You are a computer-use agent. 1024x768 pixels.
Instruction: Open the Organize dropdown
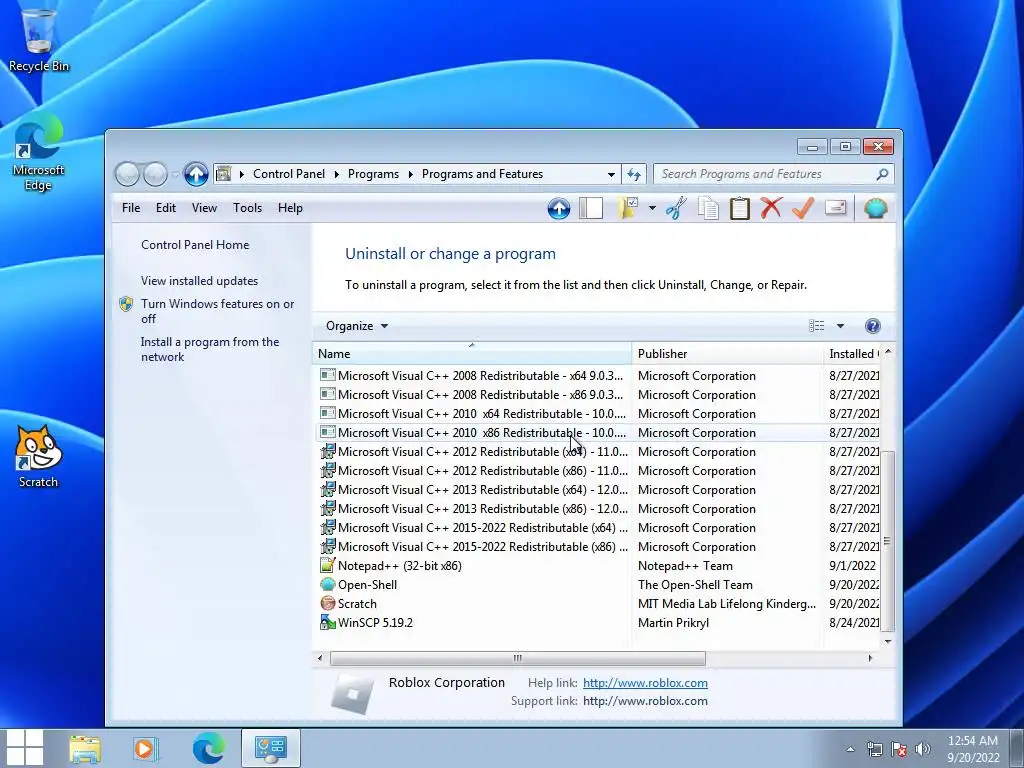357,326
